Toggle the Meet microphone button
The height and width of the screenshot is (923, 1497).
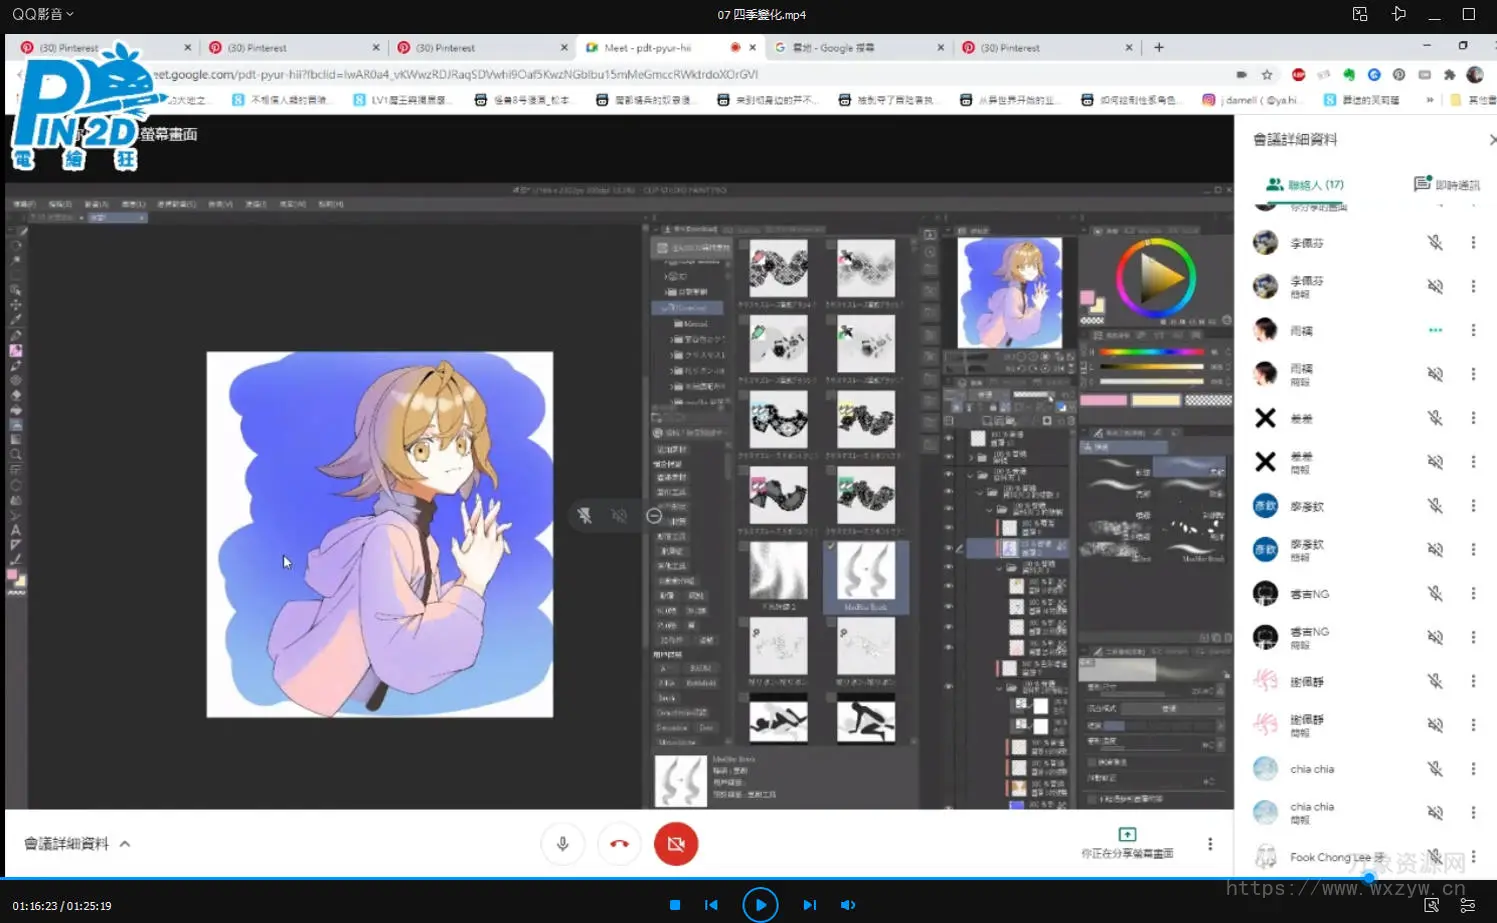[562, 844]
